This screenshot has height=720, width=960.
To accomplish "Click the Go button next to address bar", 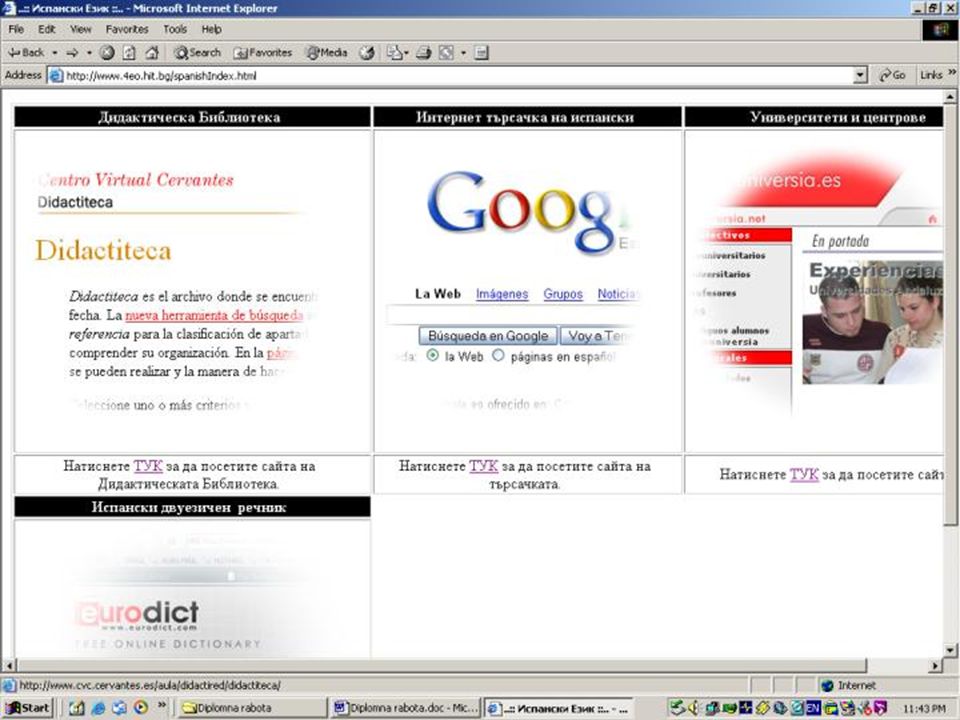I will 892,75.
